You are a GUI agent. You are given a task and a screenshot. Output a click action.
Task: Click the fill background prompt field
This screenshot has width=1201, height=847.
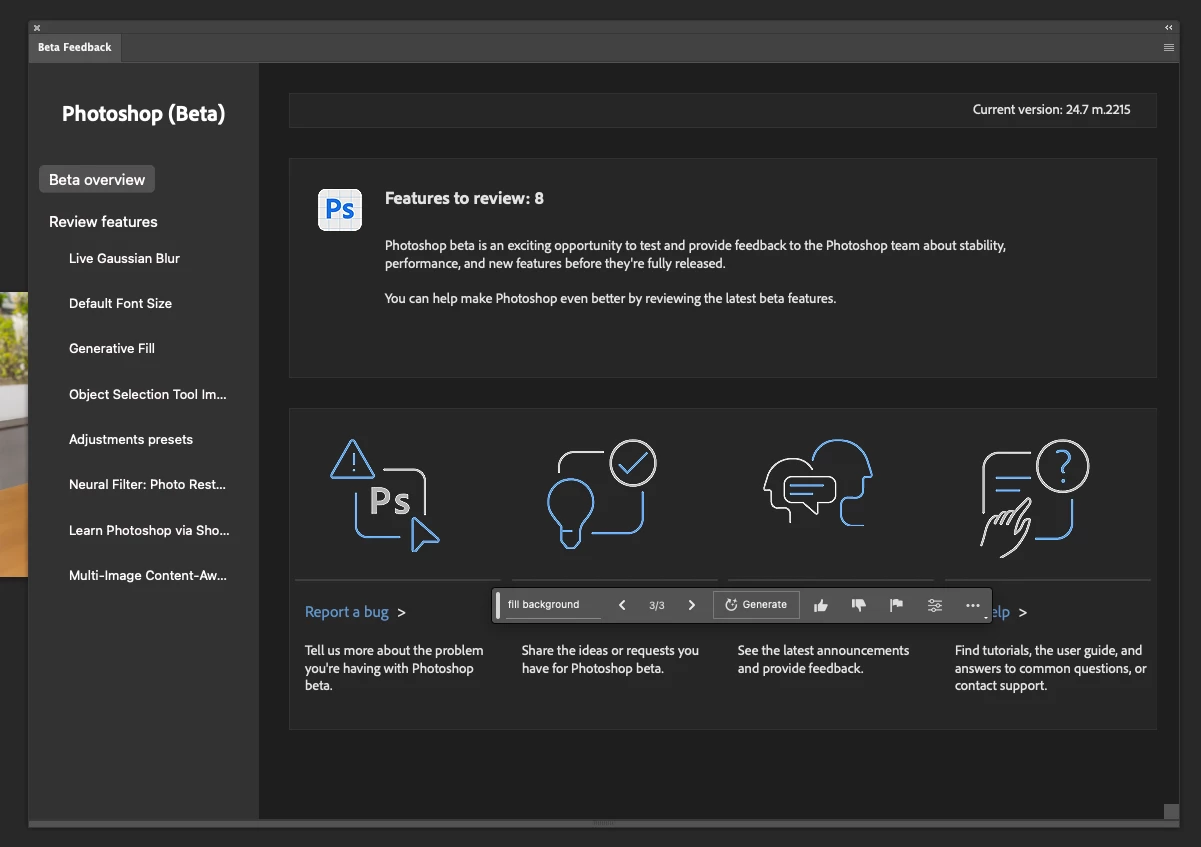click(x=553, y=605)
